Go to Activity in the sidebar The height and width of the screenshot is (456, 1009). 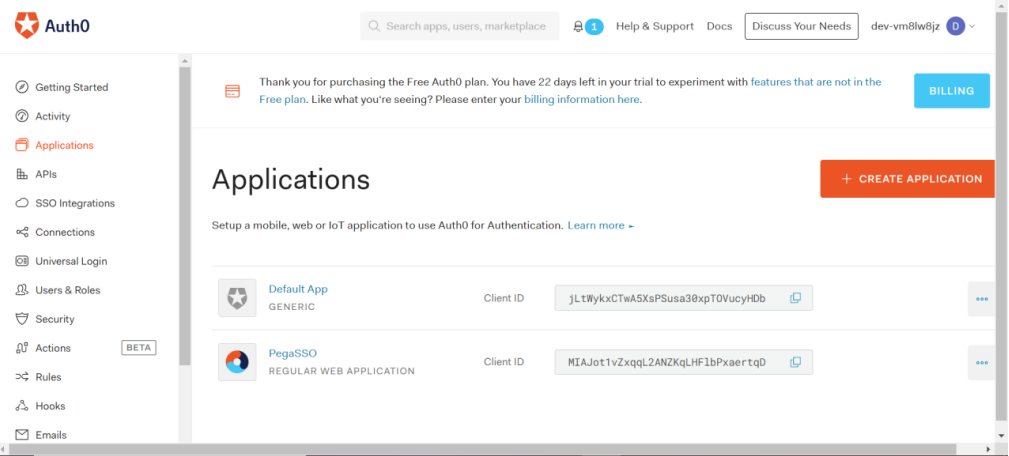[x=53, y=116]
